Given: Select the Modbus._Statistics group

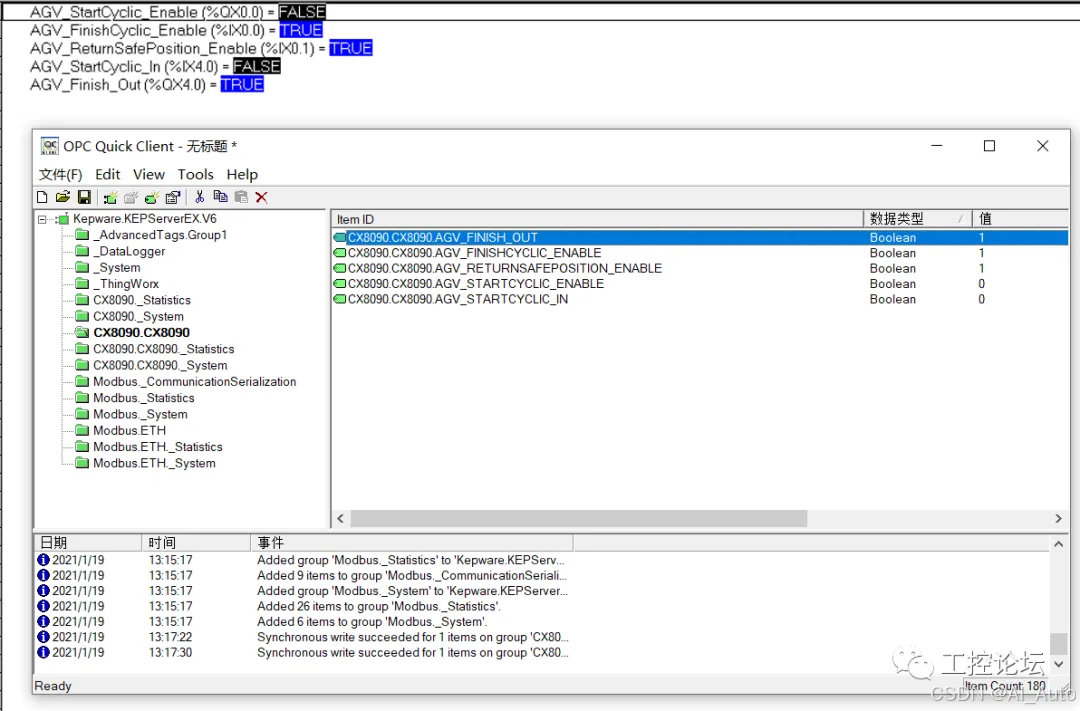Looking at the screenshot, I should pyautogui.click(x=144, y=398).
